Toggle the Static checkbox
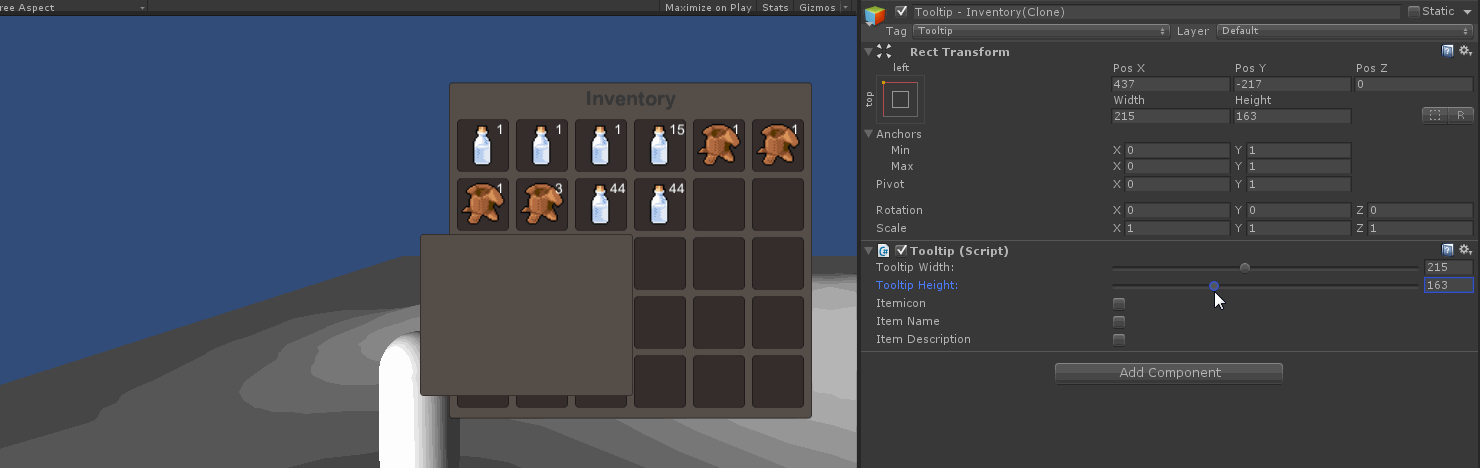The height and width of the screenshot is (468, 1480). pos(1414,12)
